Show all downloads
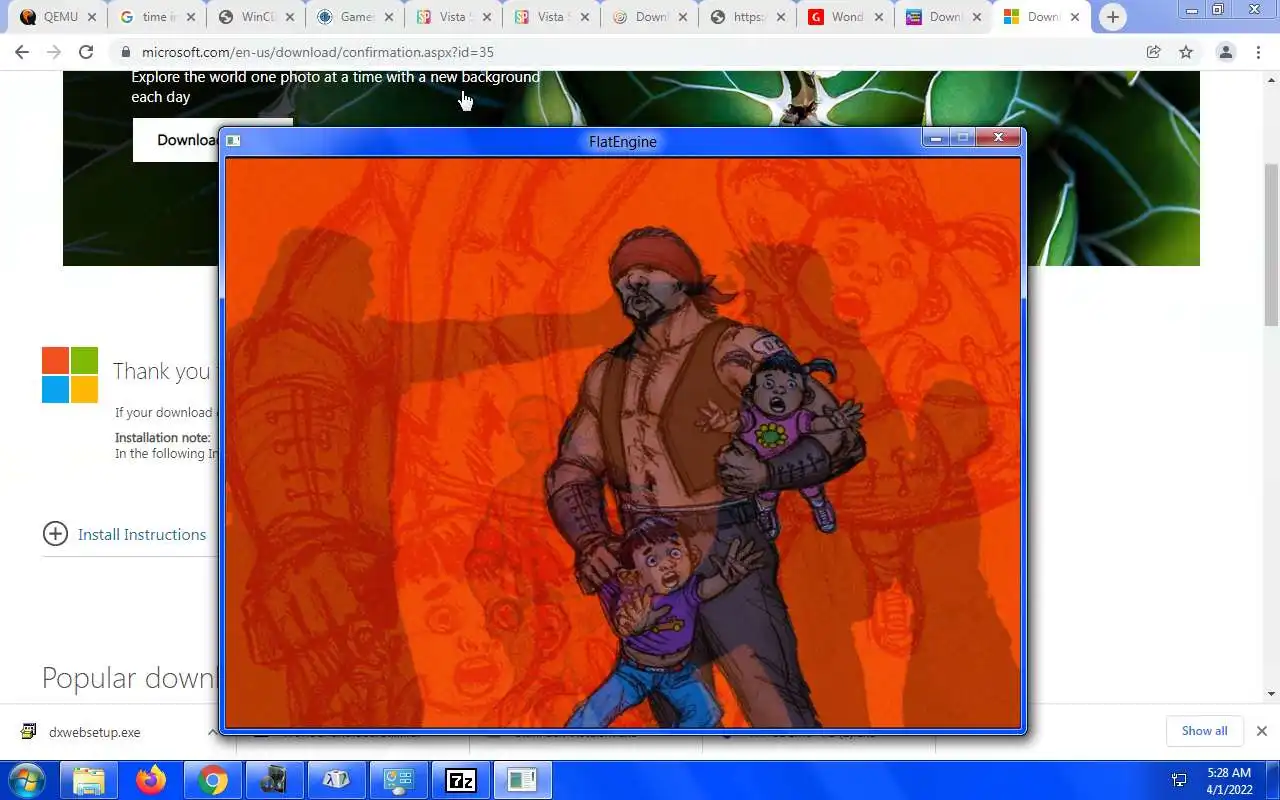 (1204, 731)
